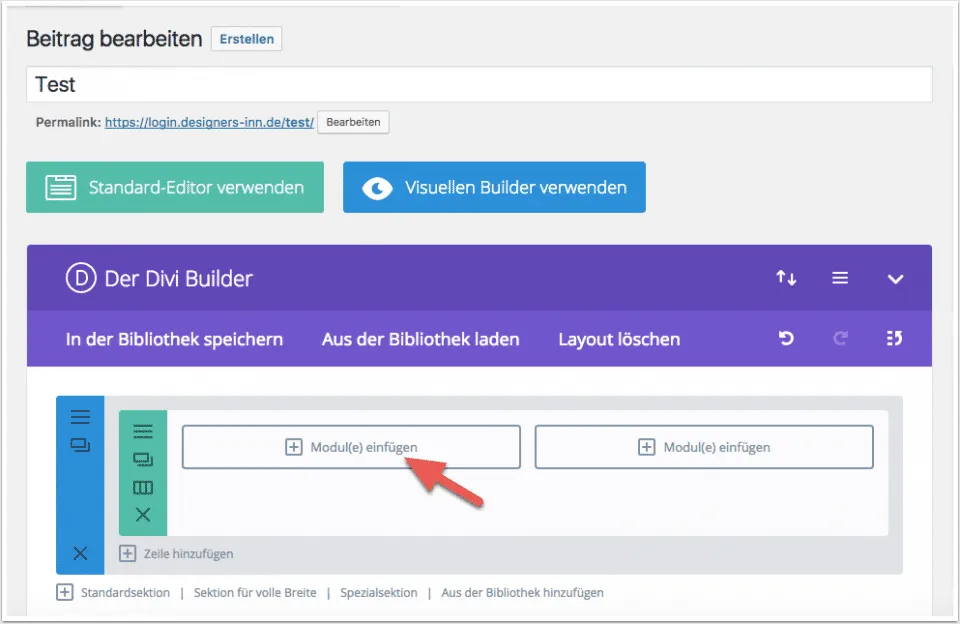Open section settings in blue sidebar
This screenshot has width=960, height=624.
[80, 418]
